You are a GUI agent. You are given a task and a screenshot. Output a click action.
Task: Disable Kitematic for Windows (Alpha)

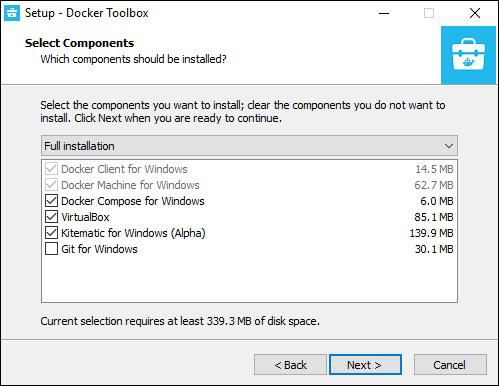[x=51, y=233]
